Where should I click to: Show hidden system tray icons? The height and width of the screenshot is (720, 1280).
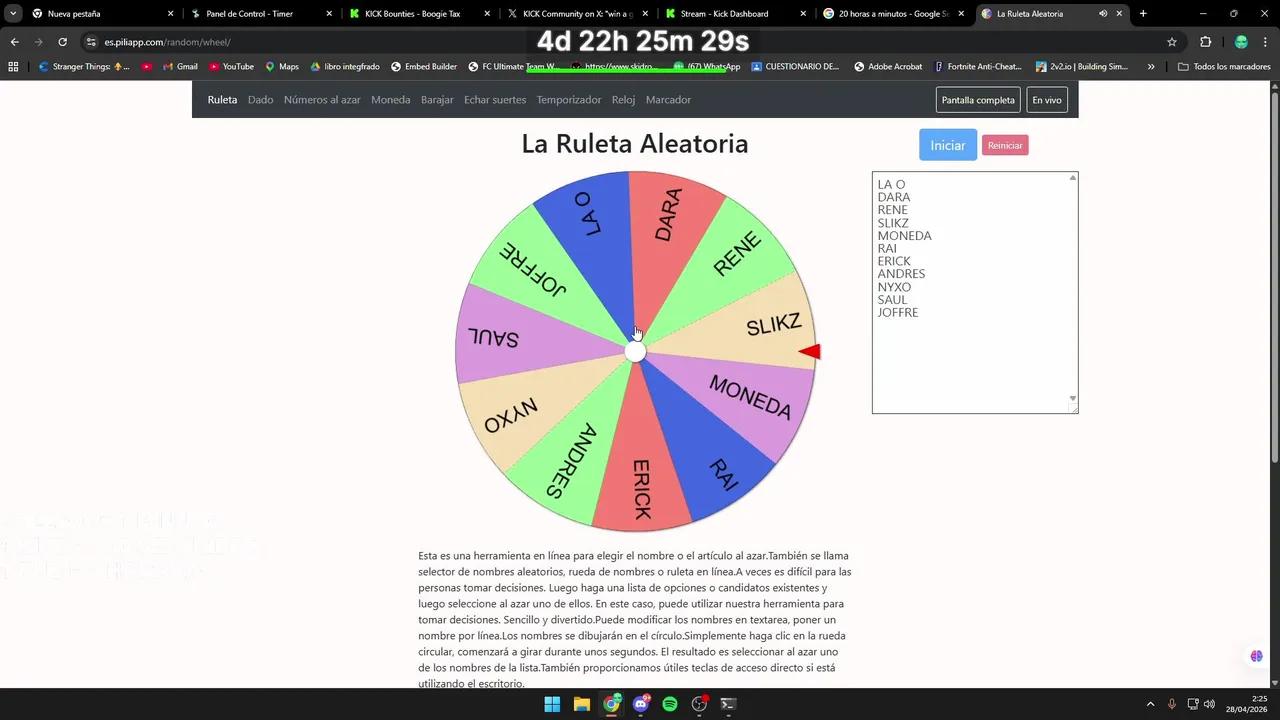(1150, 704)
